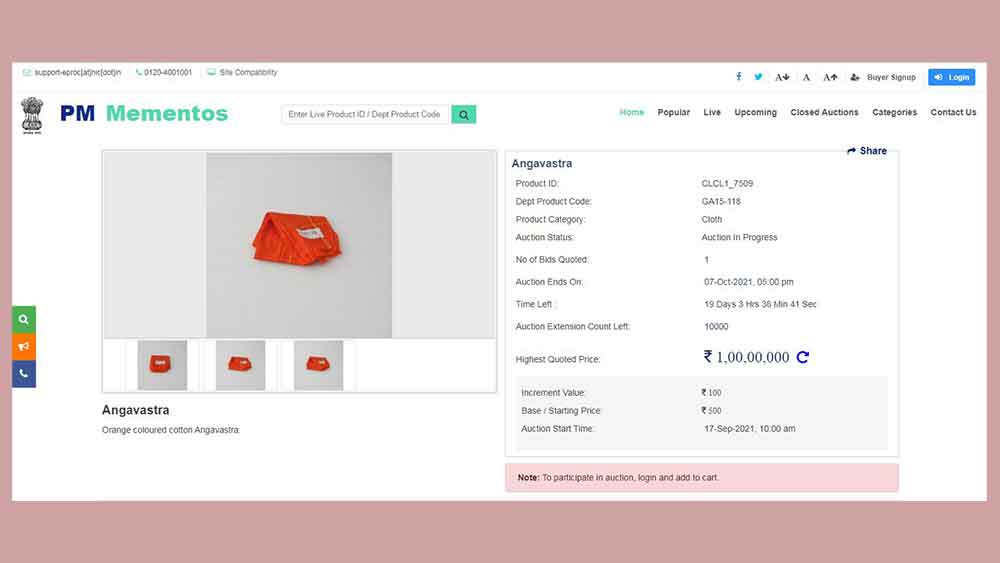Viewport: 1000px width, 563px height.
Task: Go to Closed Auctions page
Action: (824, 113)
